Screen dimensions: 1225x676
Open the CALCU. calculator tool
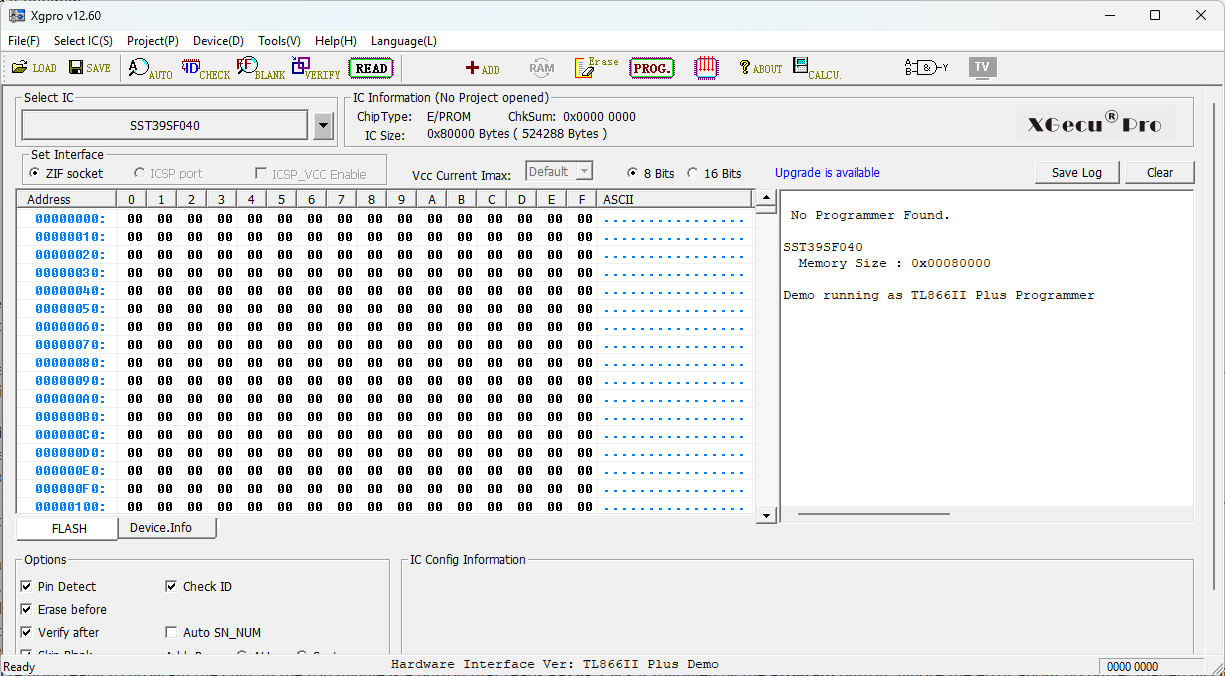coord(816,68)
